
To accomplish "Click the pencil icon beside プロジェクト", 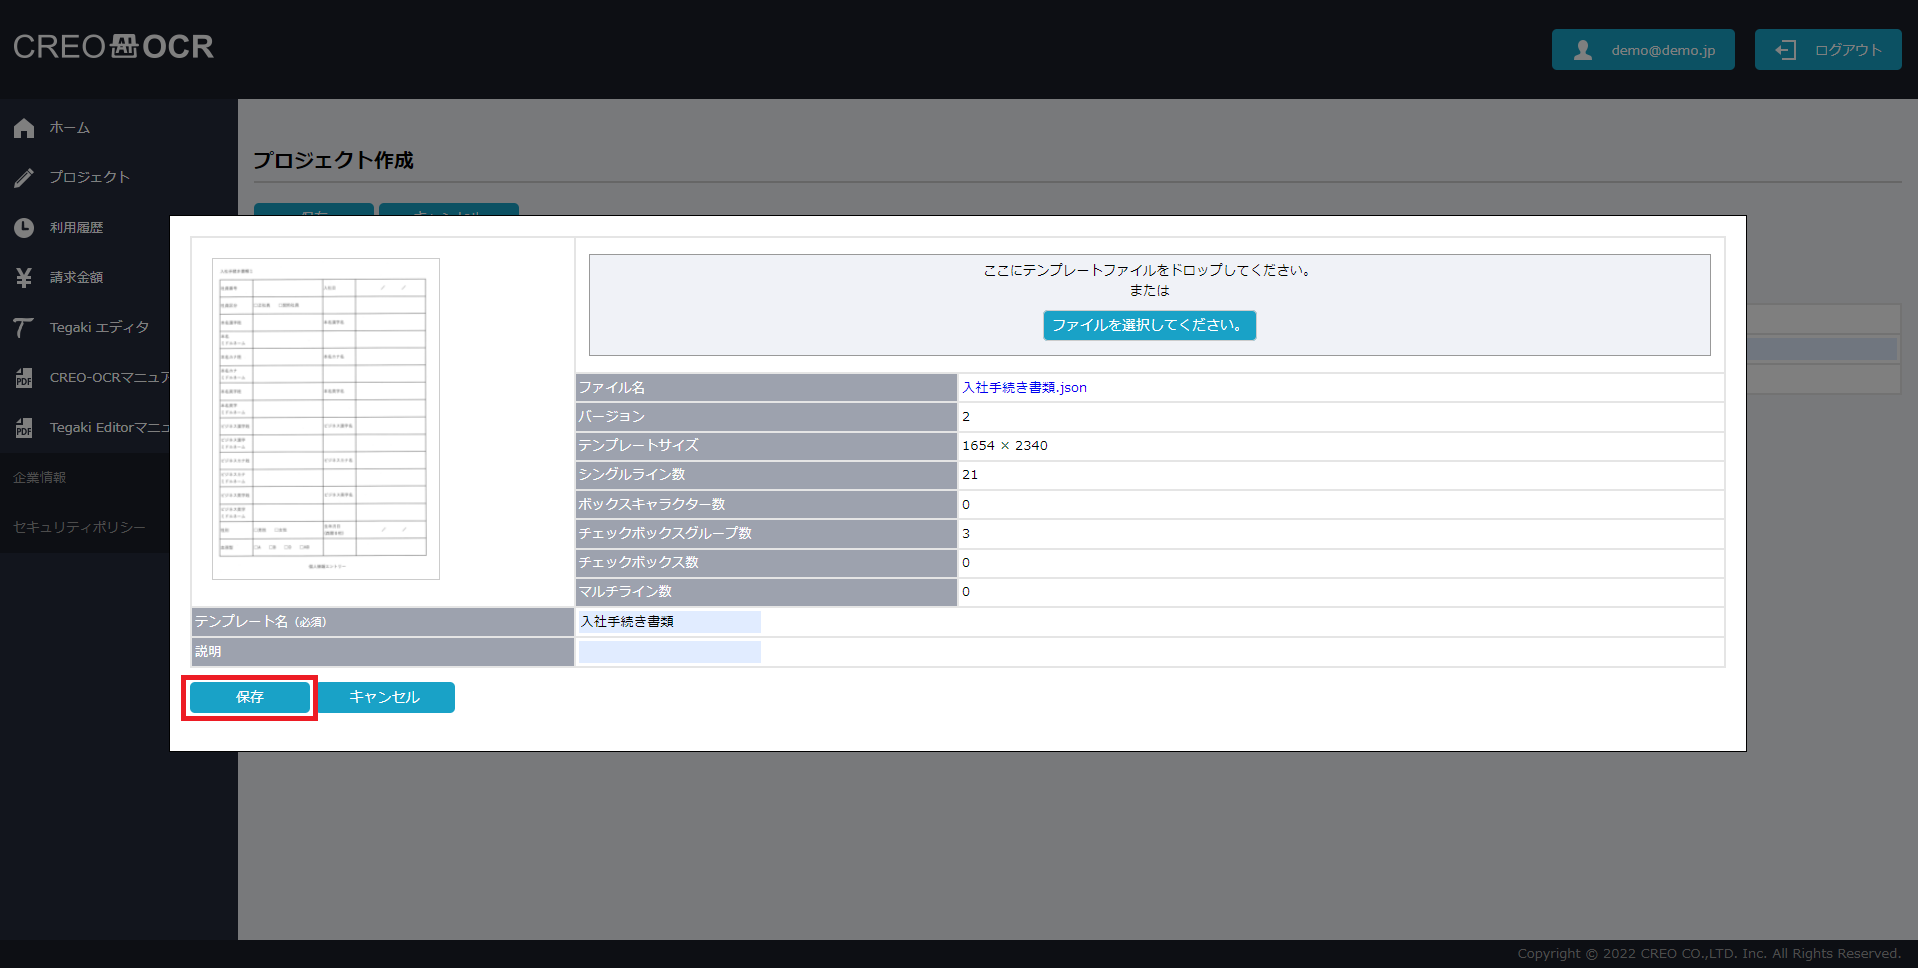I will [24, 178].
